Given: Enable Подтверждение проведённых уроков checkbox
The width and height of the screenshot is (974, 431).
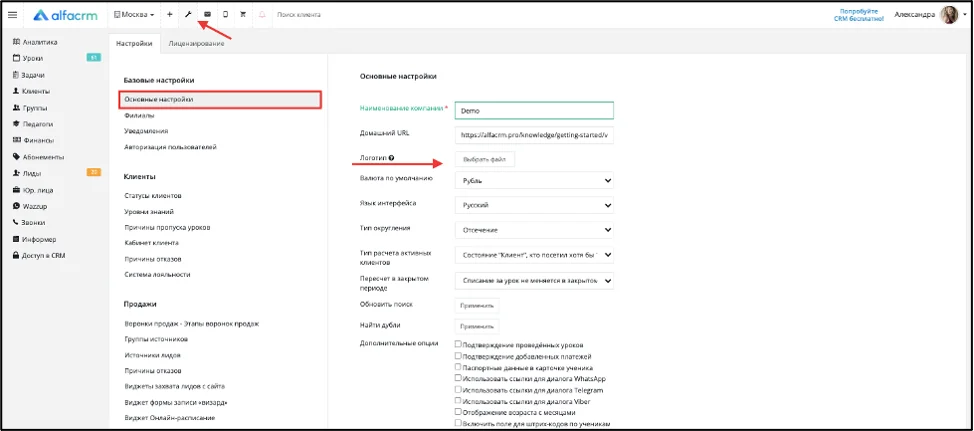Looking at the screenshot, I should coord(458,343).
